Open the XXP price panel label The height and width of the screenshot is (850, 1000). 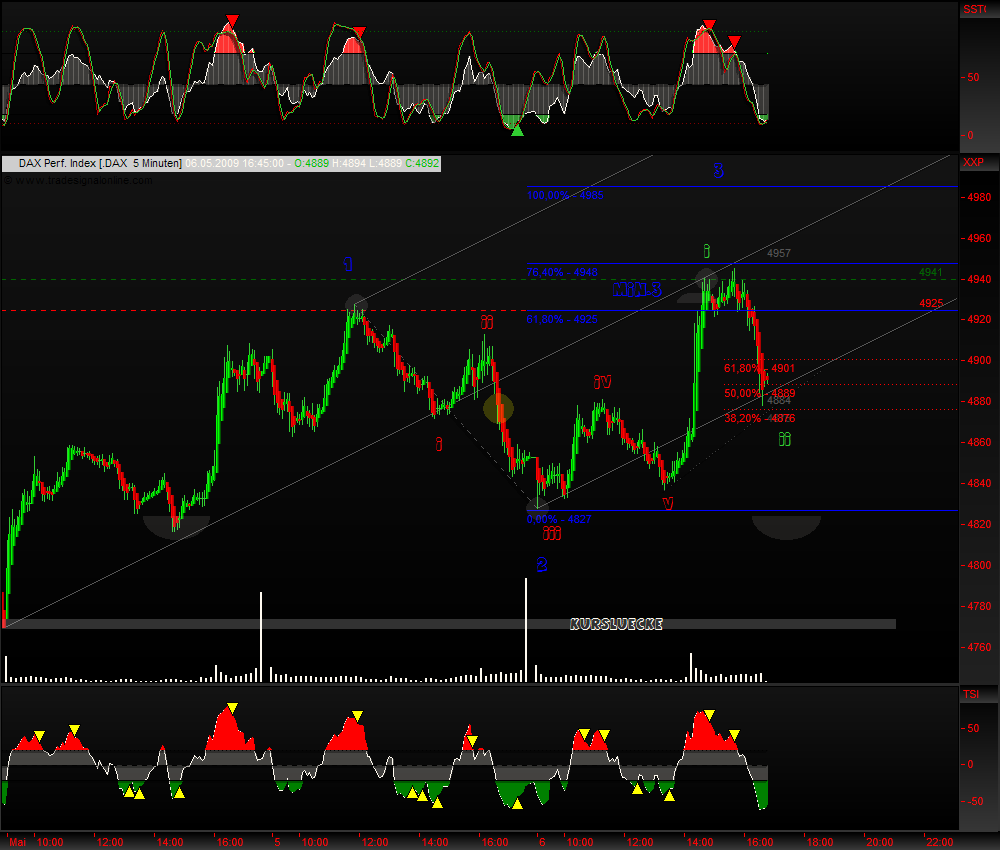(x=973, y=162)
